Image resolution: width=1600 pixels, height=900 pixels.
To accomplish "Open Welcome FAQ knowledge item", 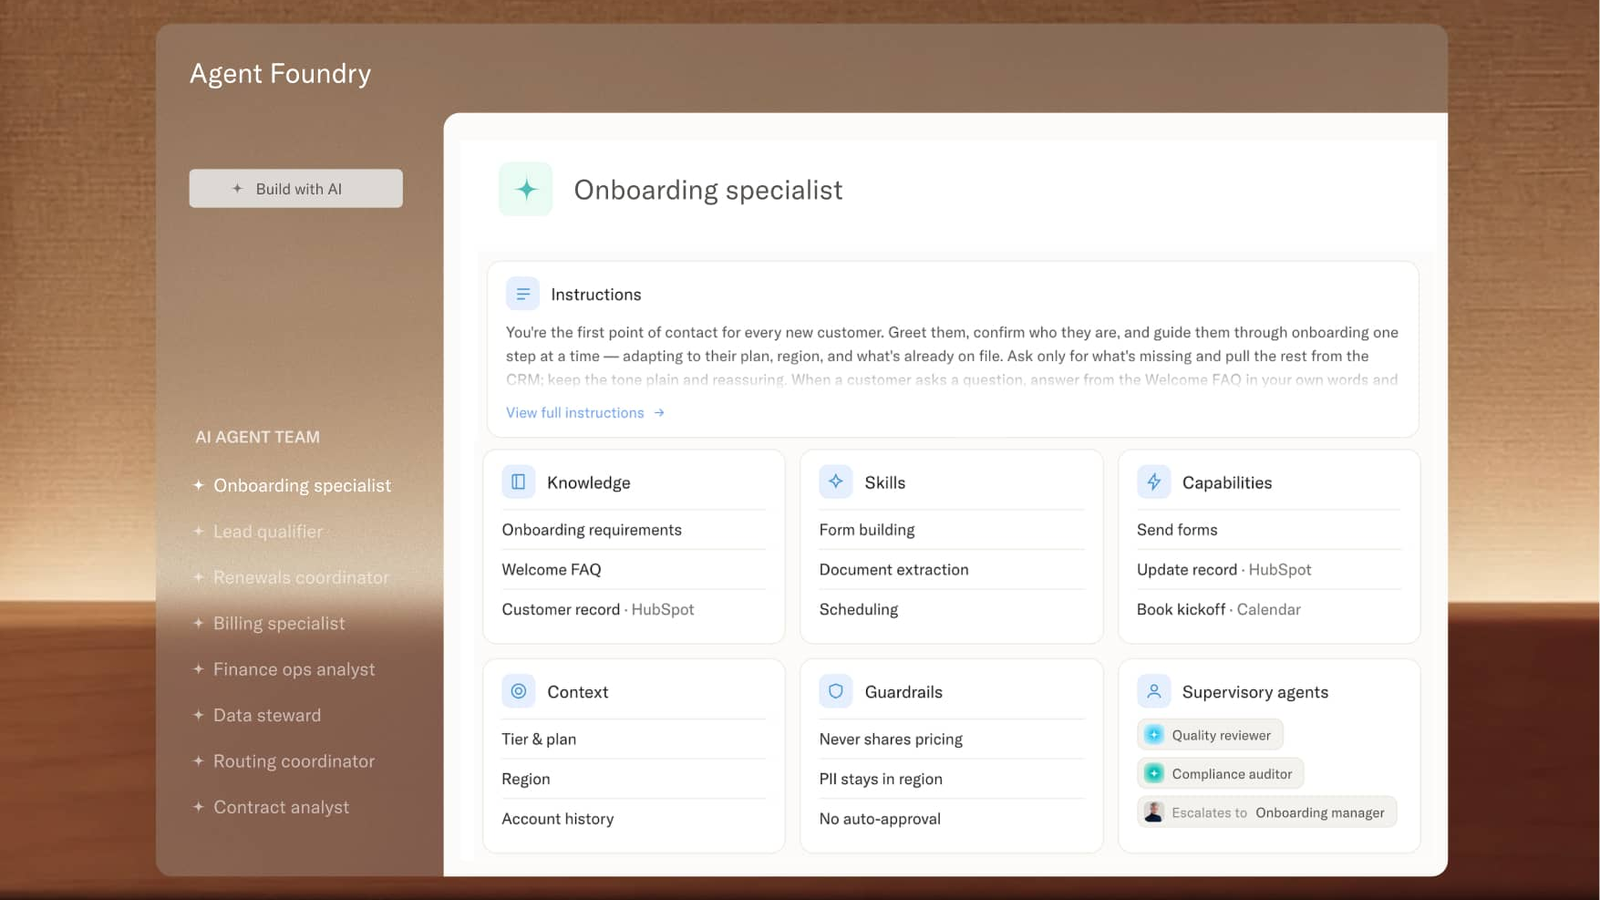I will pyautogui.click(x=634, y=570).
